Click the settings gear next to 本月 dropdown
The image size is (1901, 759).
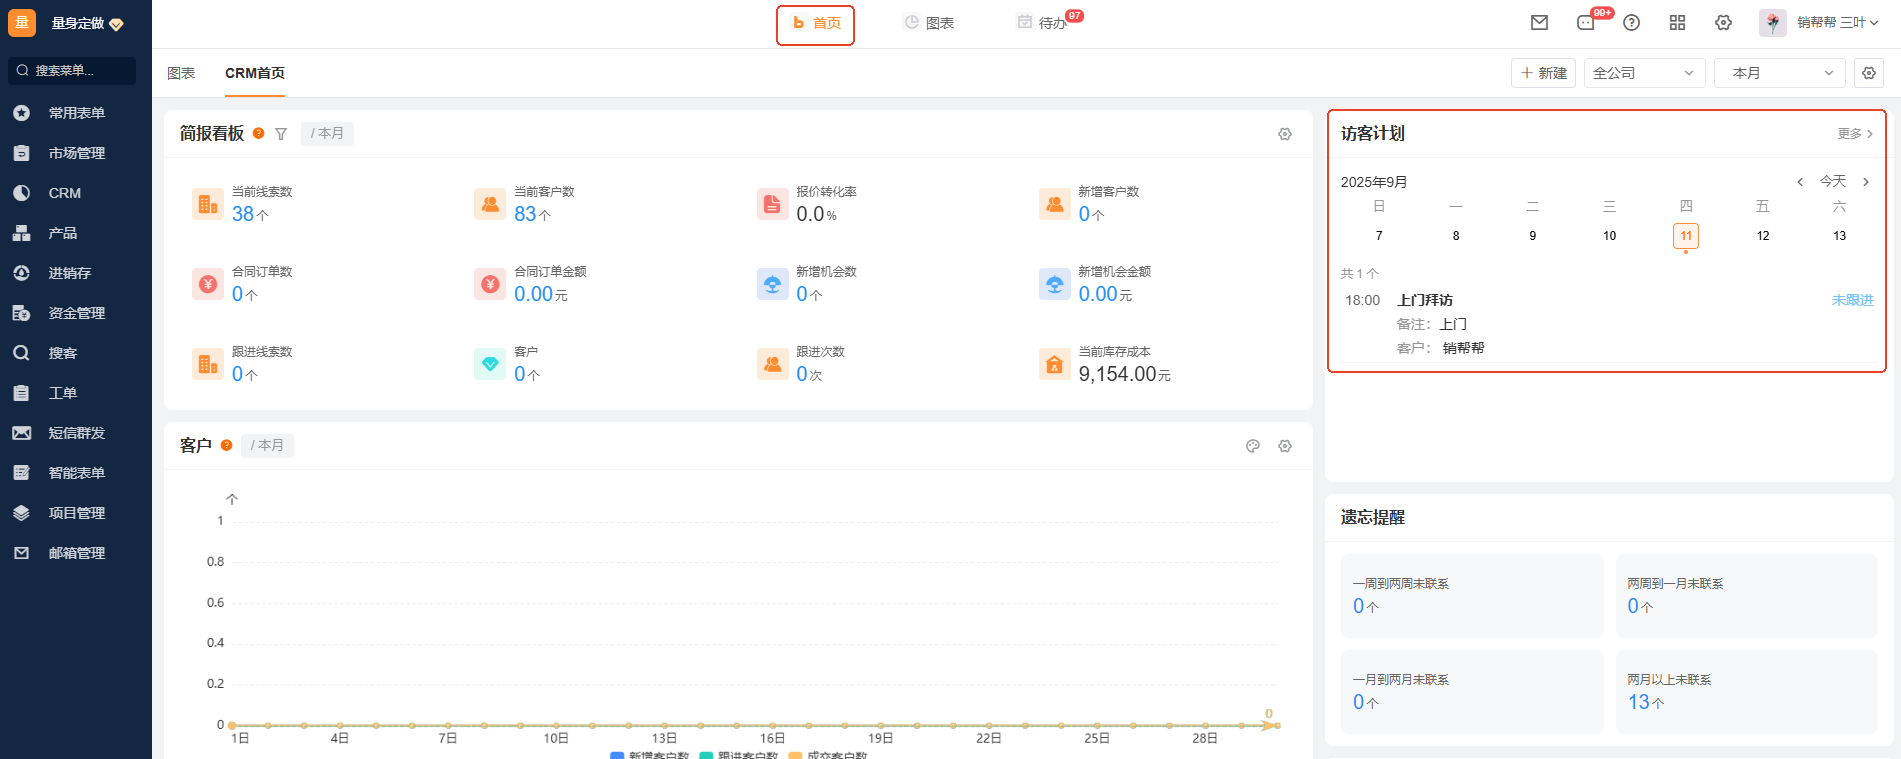(1869, 73)
